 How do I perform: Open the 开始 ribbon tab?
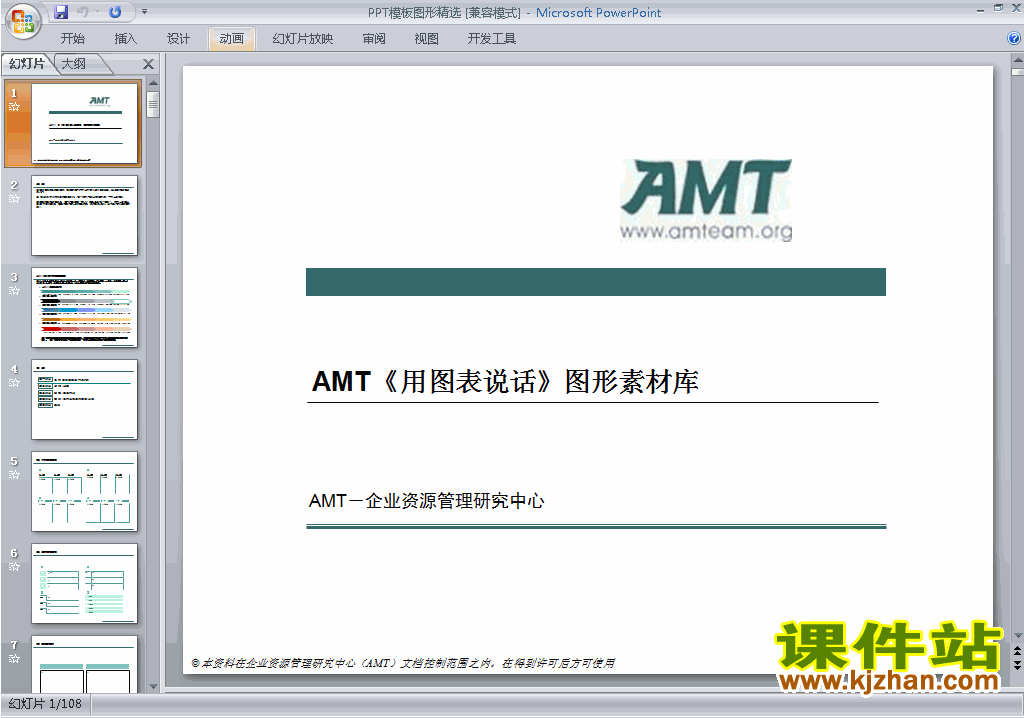[x=72, y=39]
